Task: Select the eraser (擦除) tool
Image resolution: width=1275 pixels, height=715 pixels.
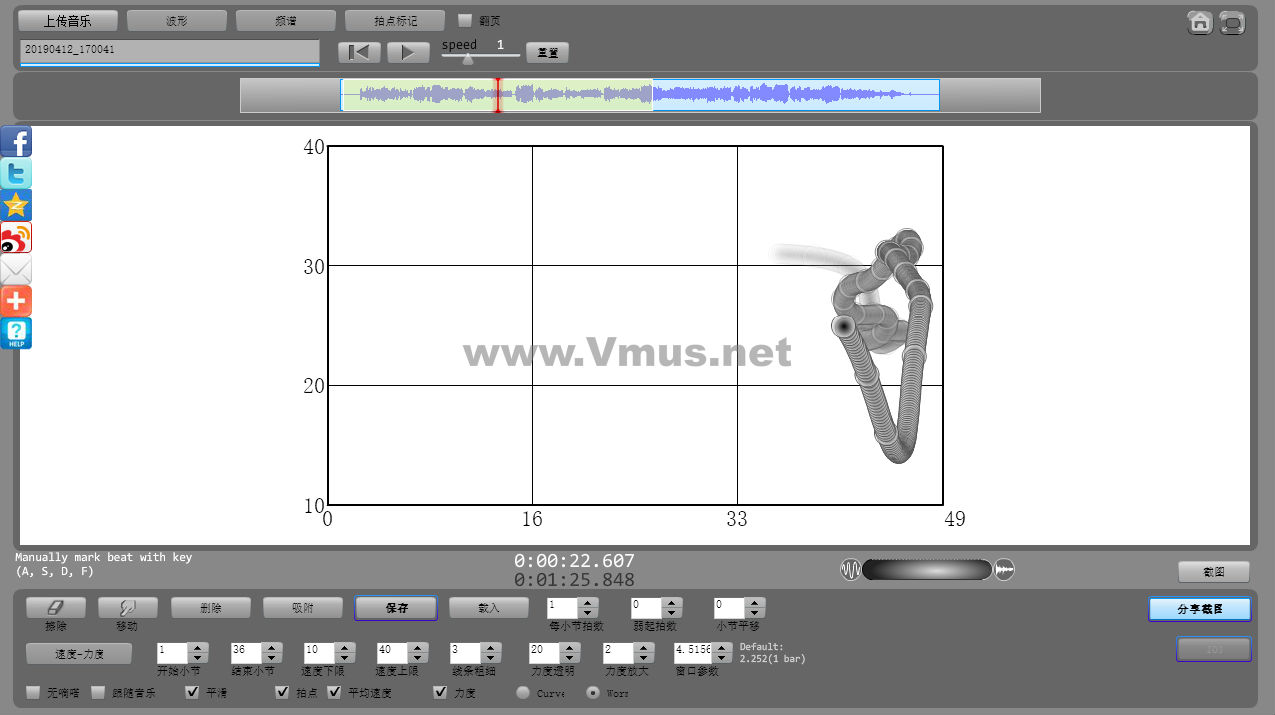Action: coord(56,607)
